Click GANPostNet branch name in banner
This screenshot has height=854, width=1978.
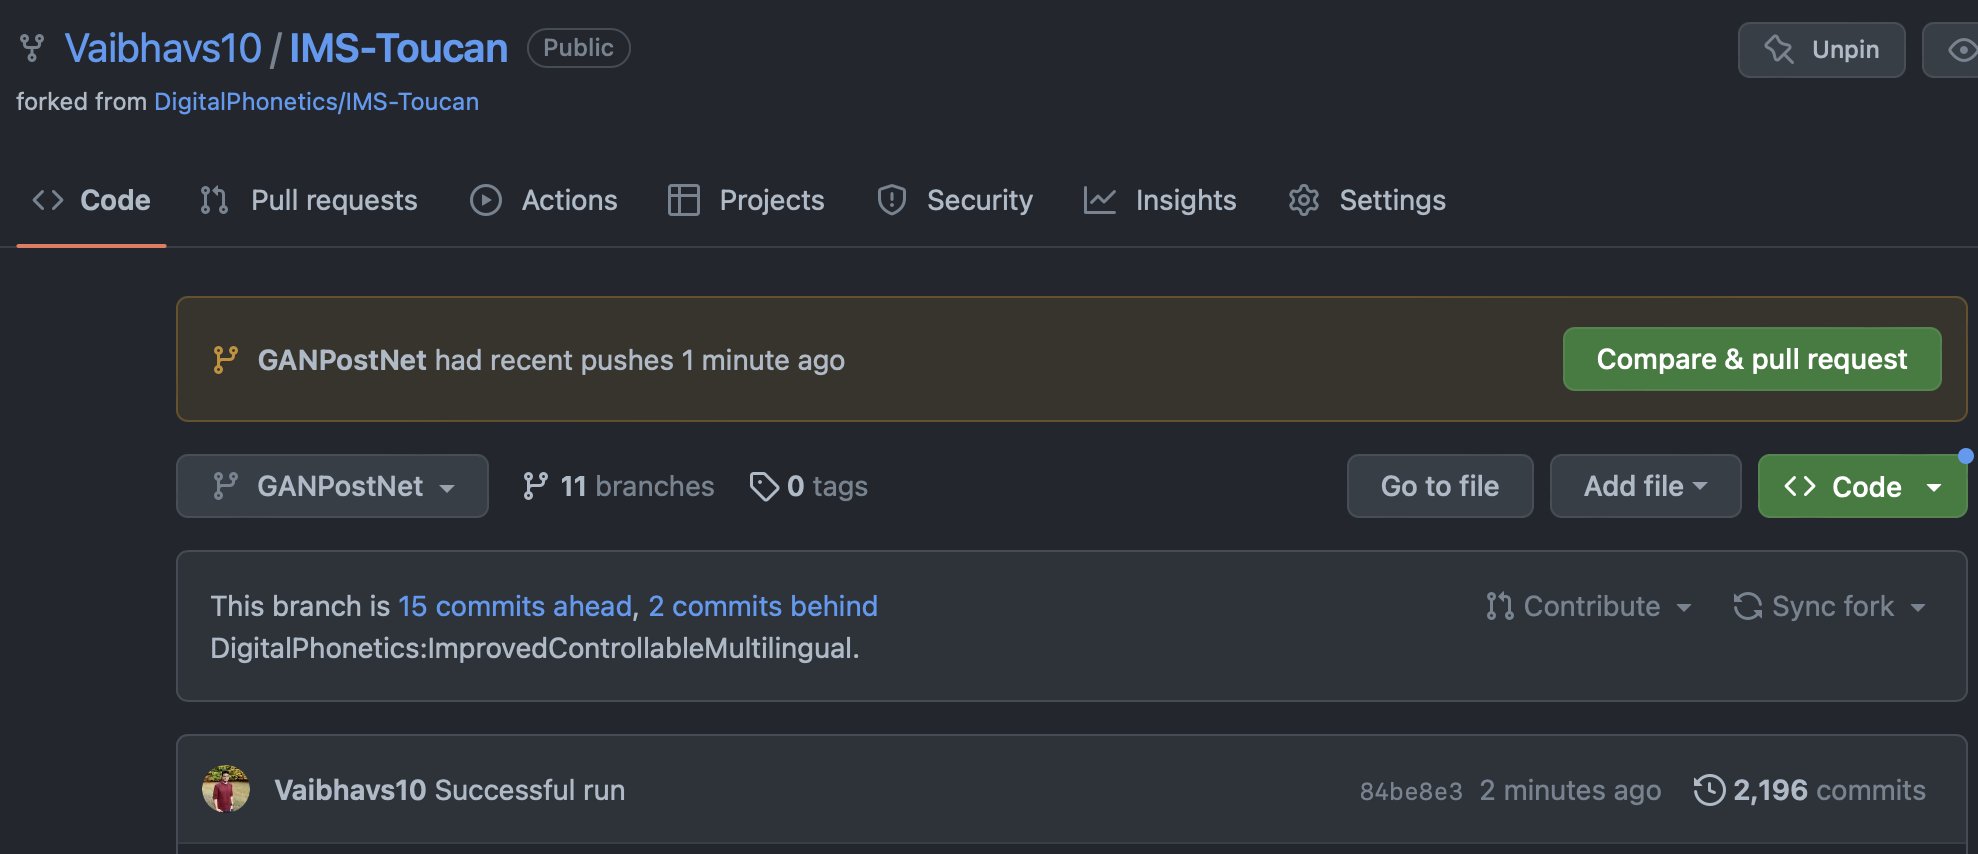(342, 360)
